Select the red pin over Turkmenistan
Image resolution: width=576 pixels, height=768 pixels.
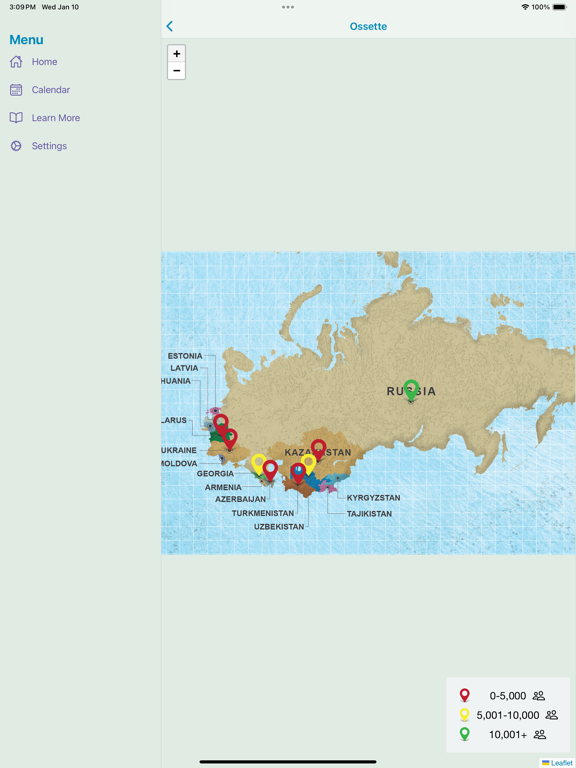298,473
